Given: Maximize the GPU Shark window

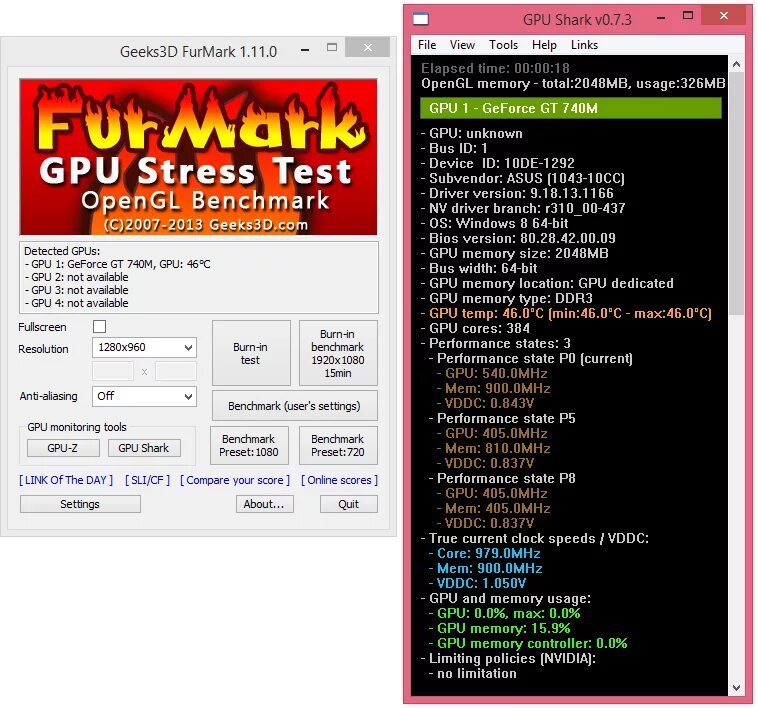Looking at the screenshot, I should pyautogui.click(x=688, y=15).
